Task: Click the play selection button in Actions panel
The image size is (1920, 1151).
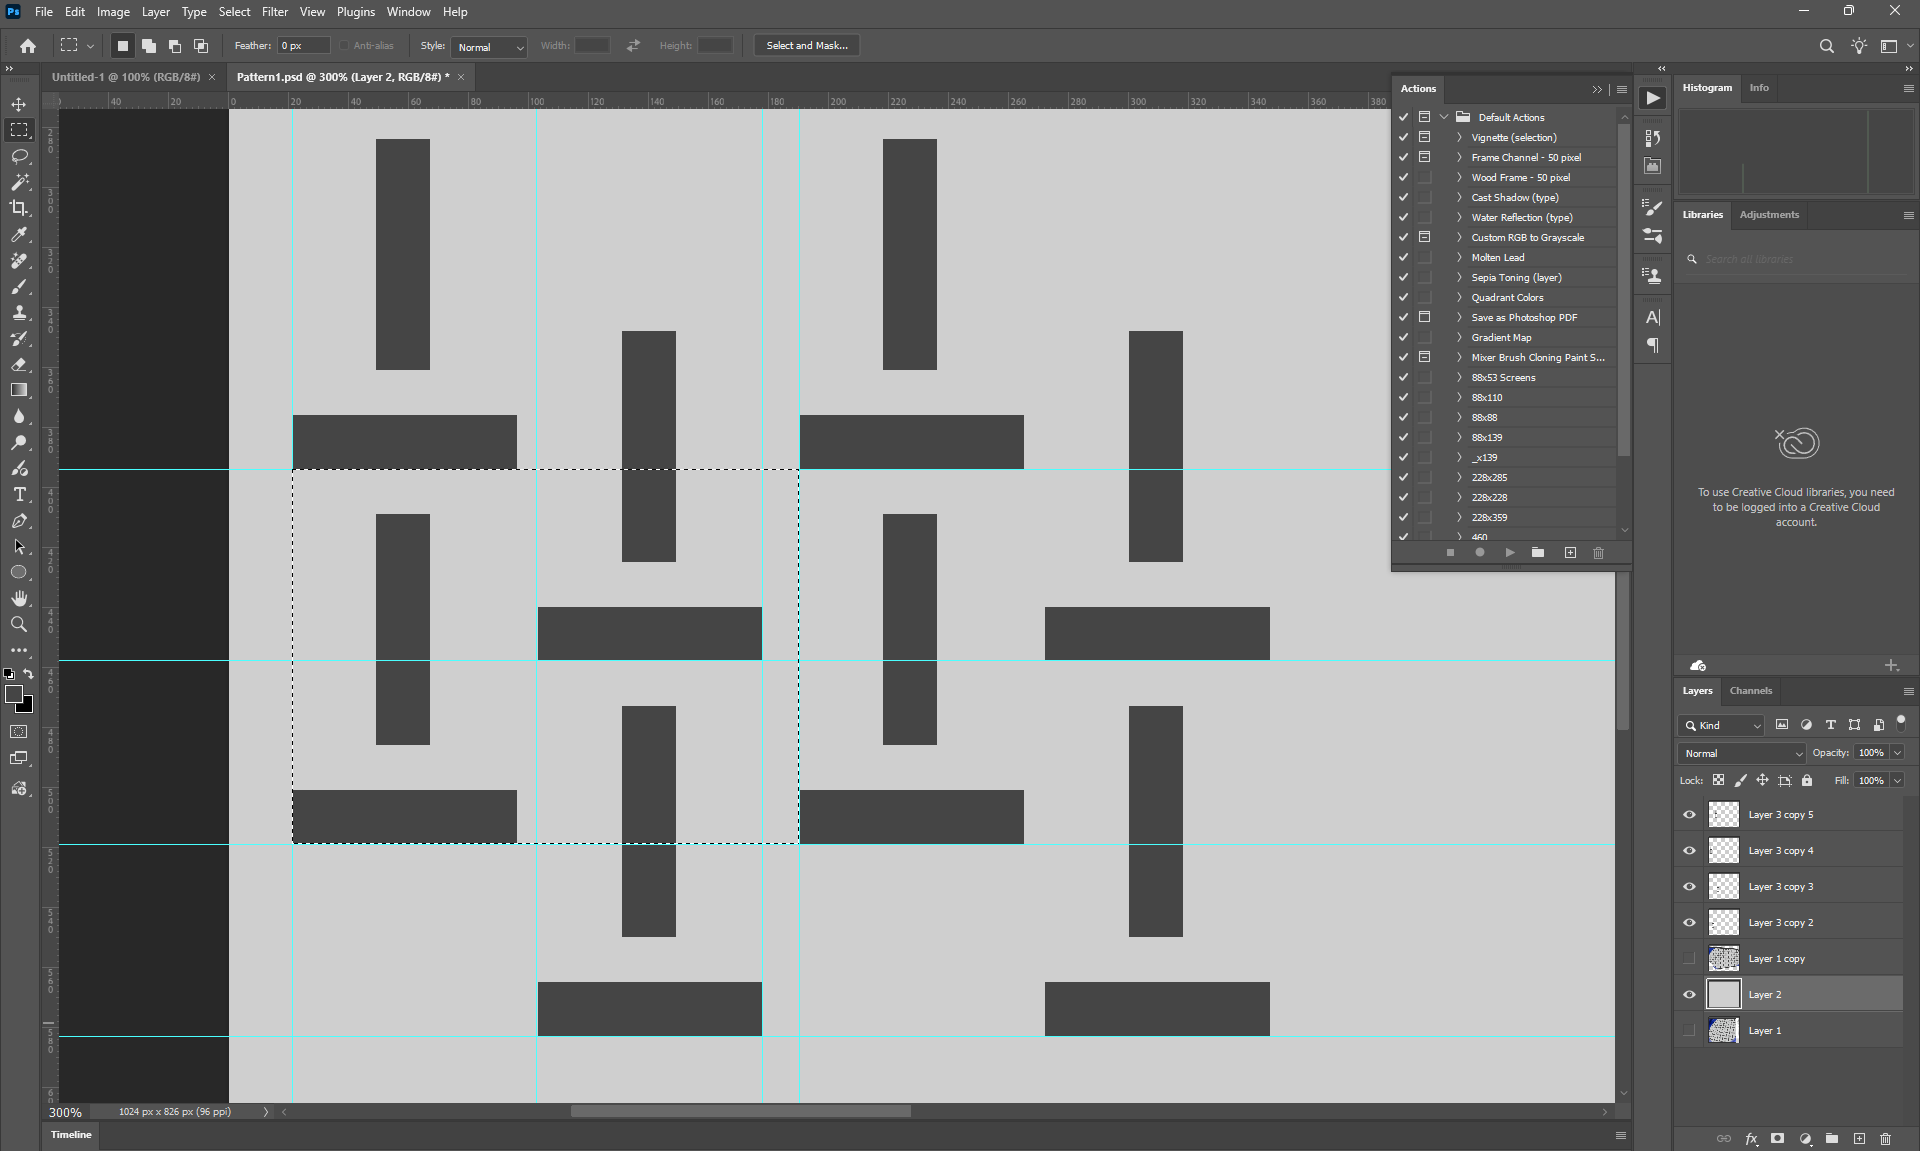Action: tap(1509, 553)
